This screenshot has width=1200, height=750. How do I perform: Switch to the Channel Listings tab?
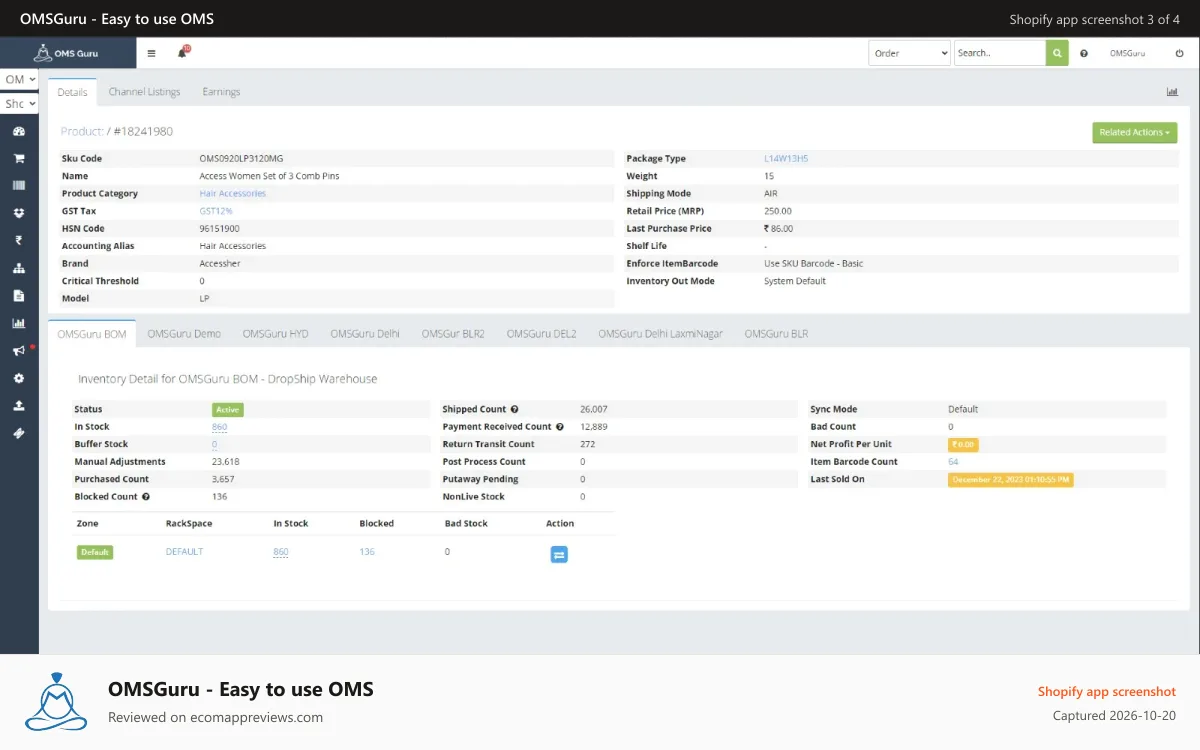pos(145,92)
